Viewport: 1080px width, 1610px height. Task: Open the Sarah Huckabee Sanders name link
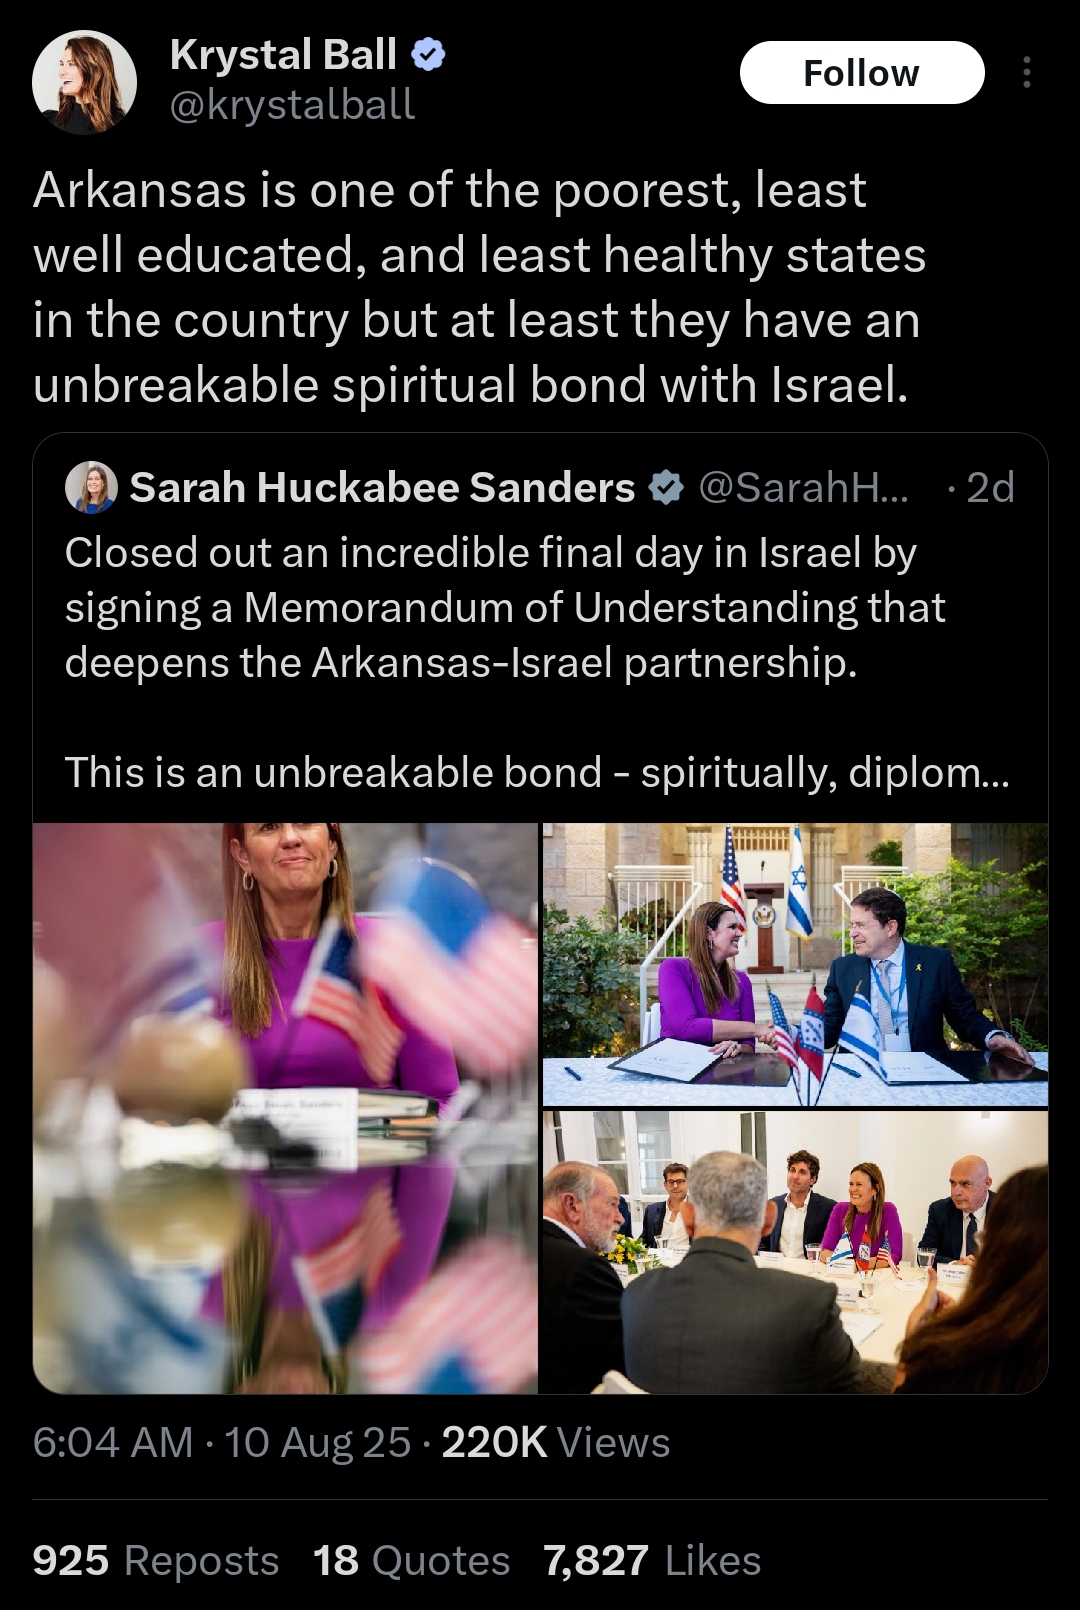coord(382,488)
